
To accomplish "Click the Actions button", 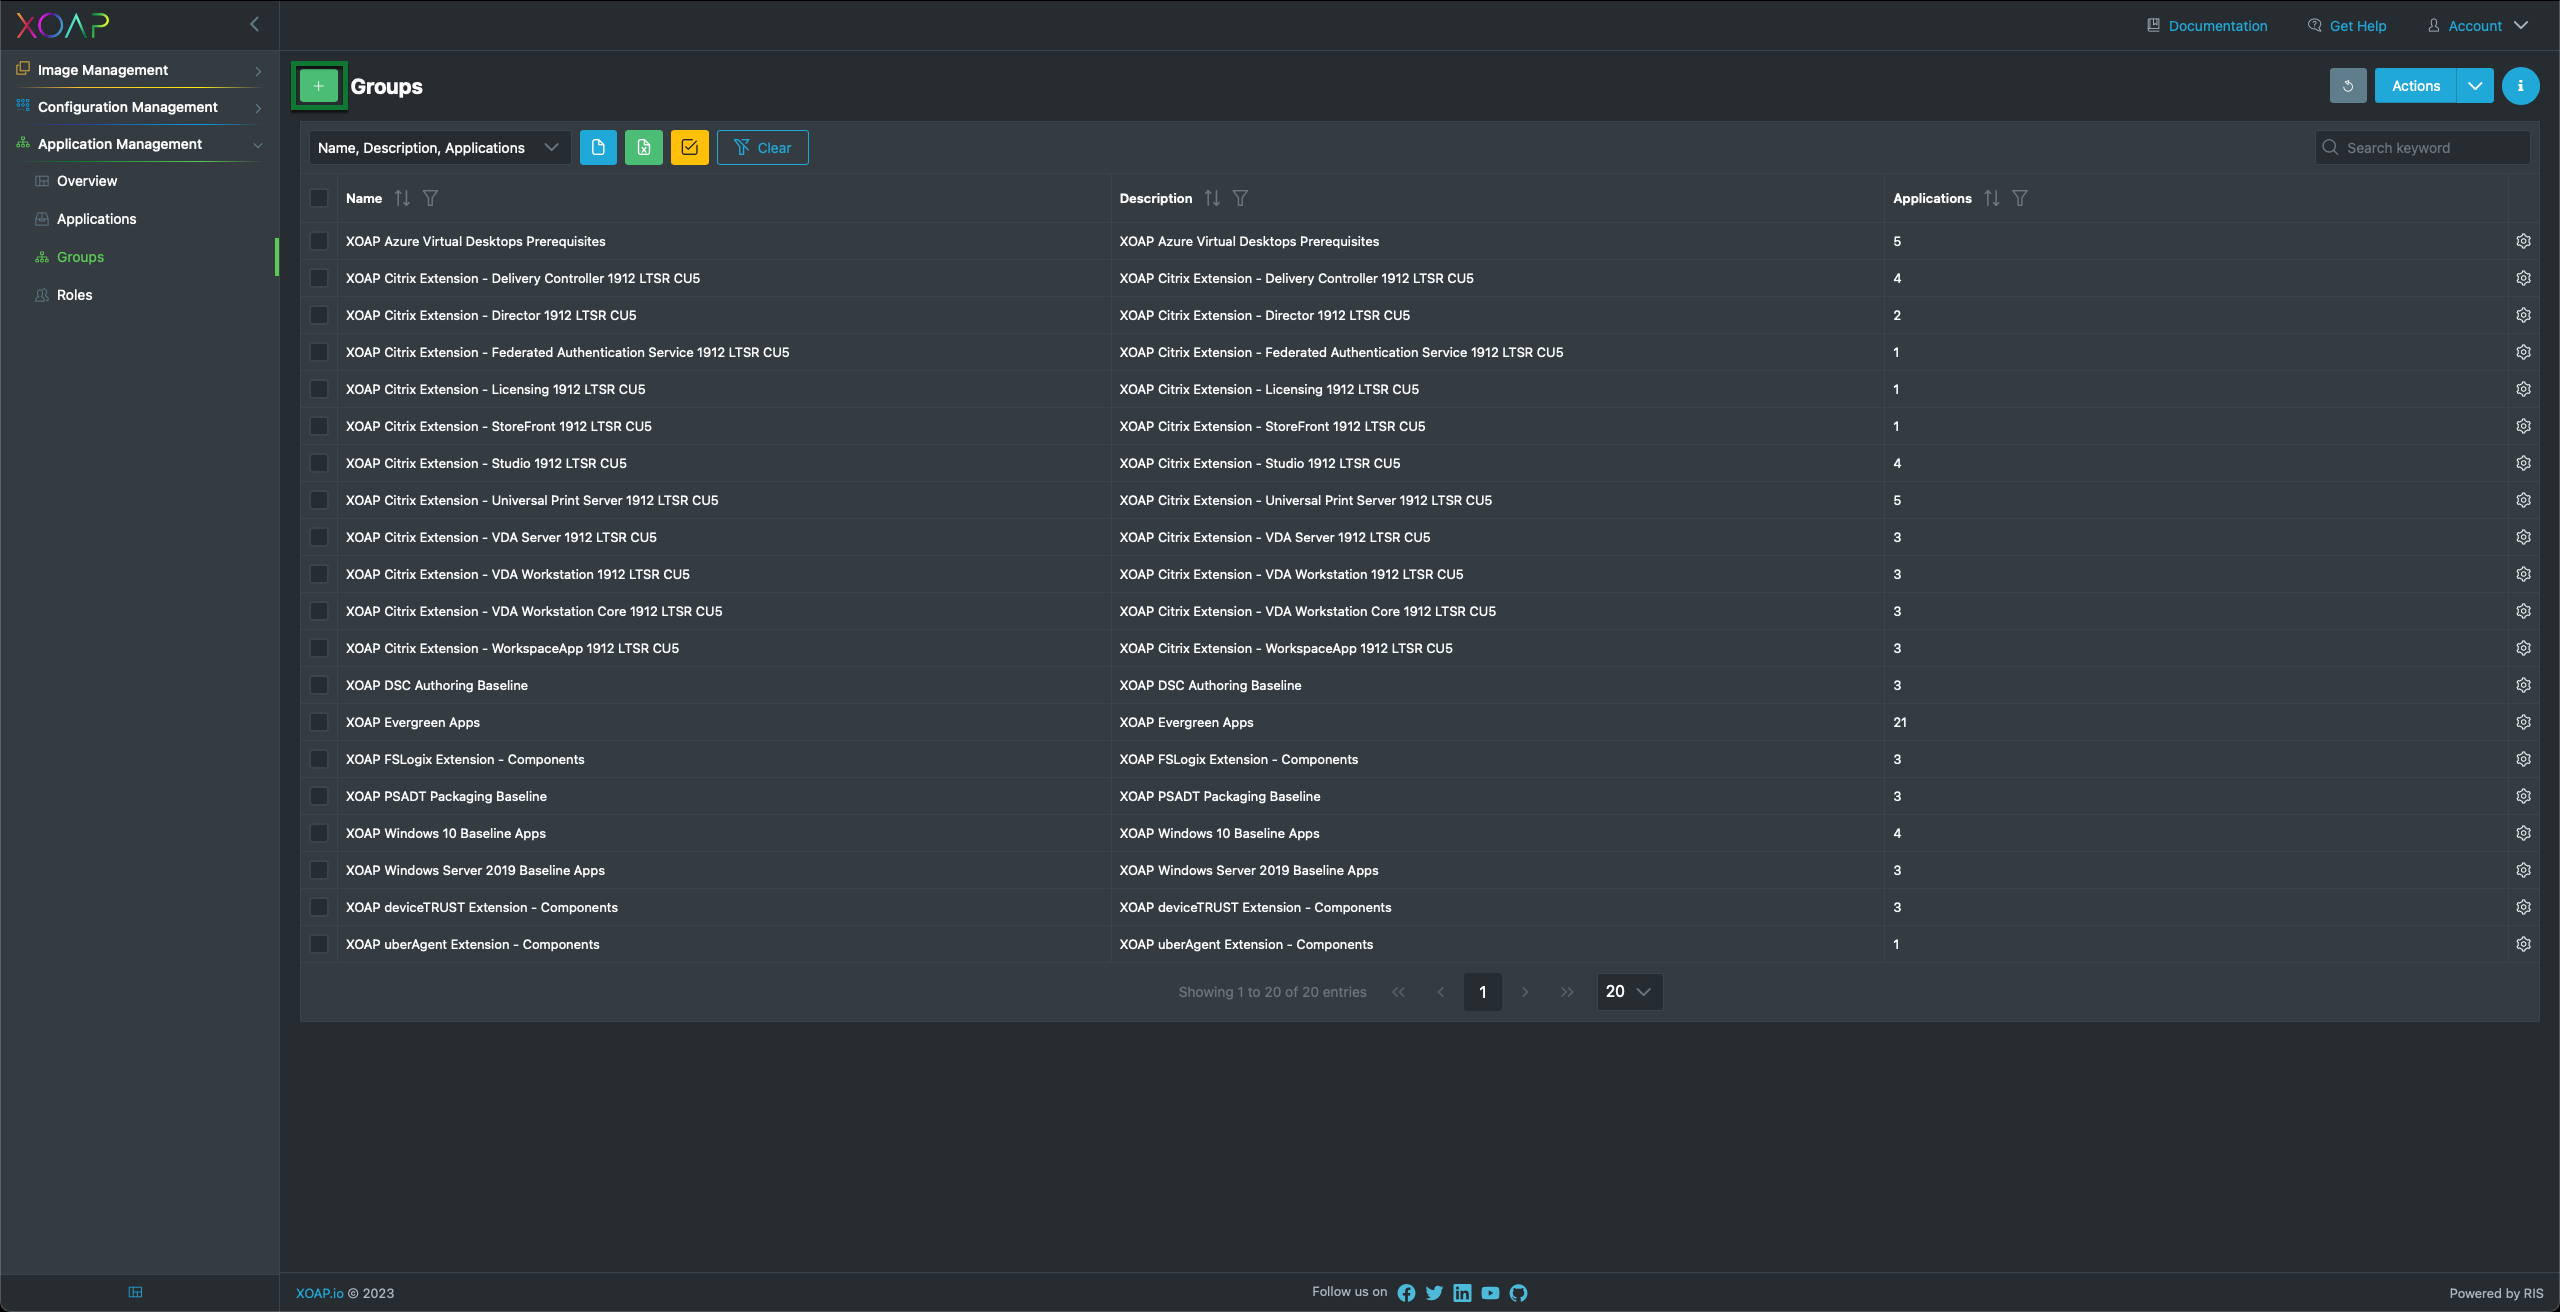I will [2415, 86].
